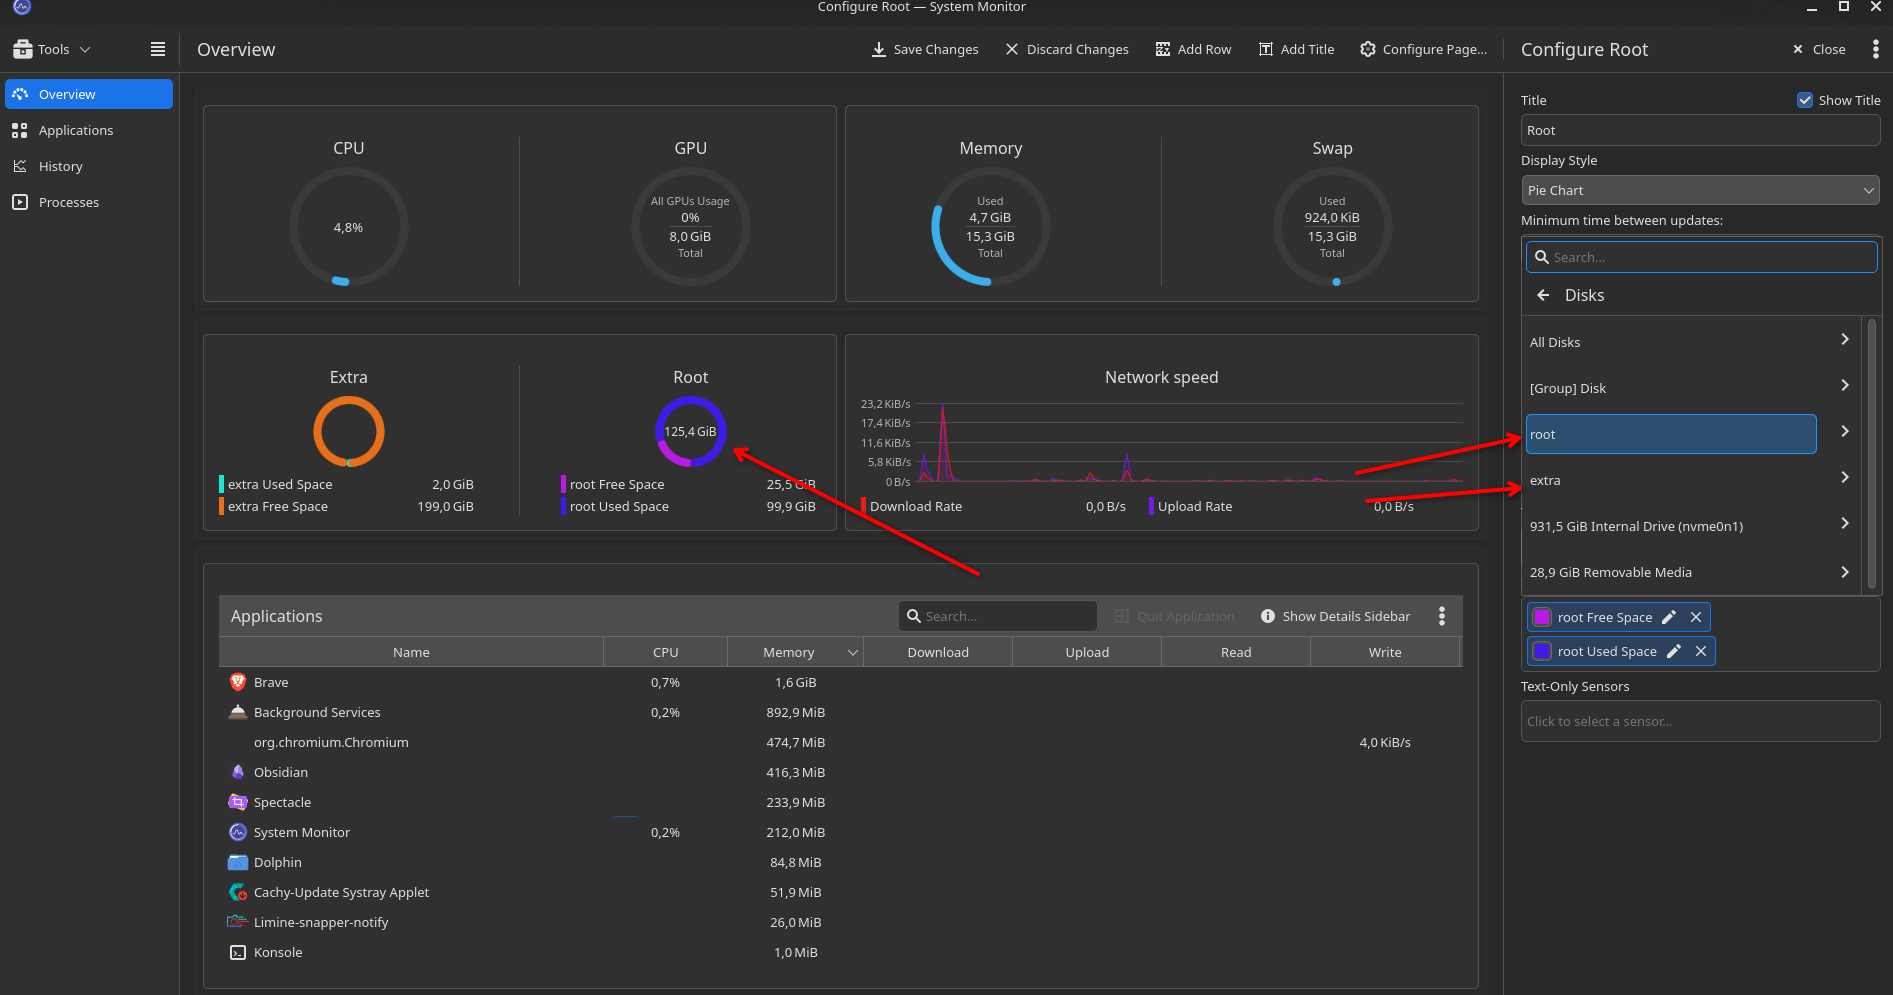Click the Extra pie chart

(348, 431)
